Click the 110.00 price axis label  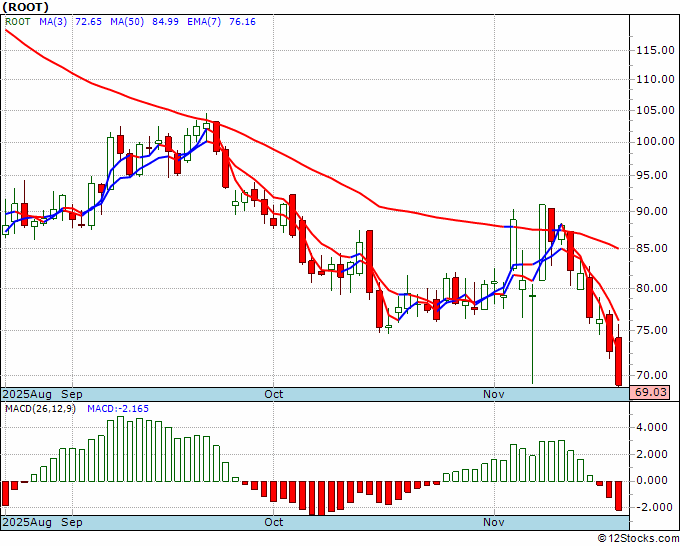pos(655,79)
